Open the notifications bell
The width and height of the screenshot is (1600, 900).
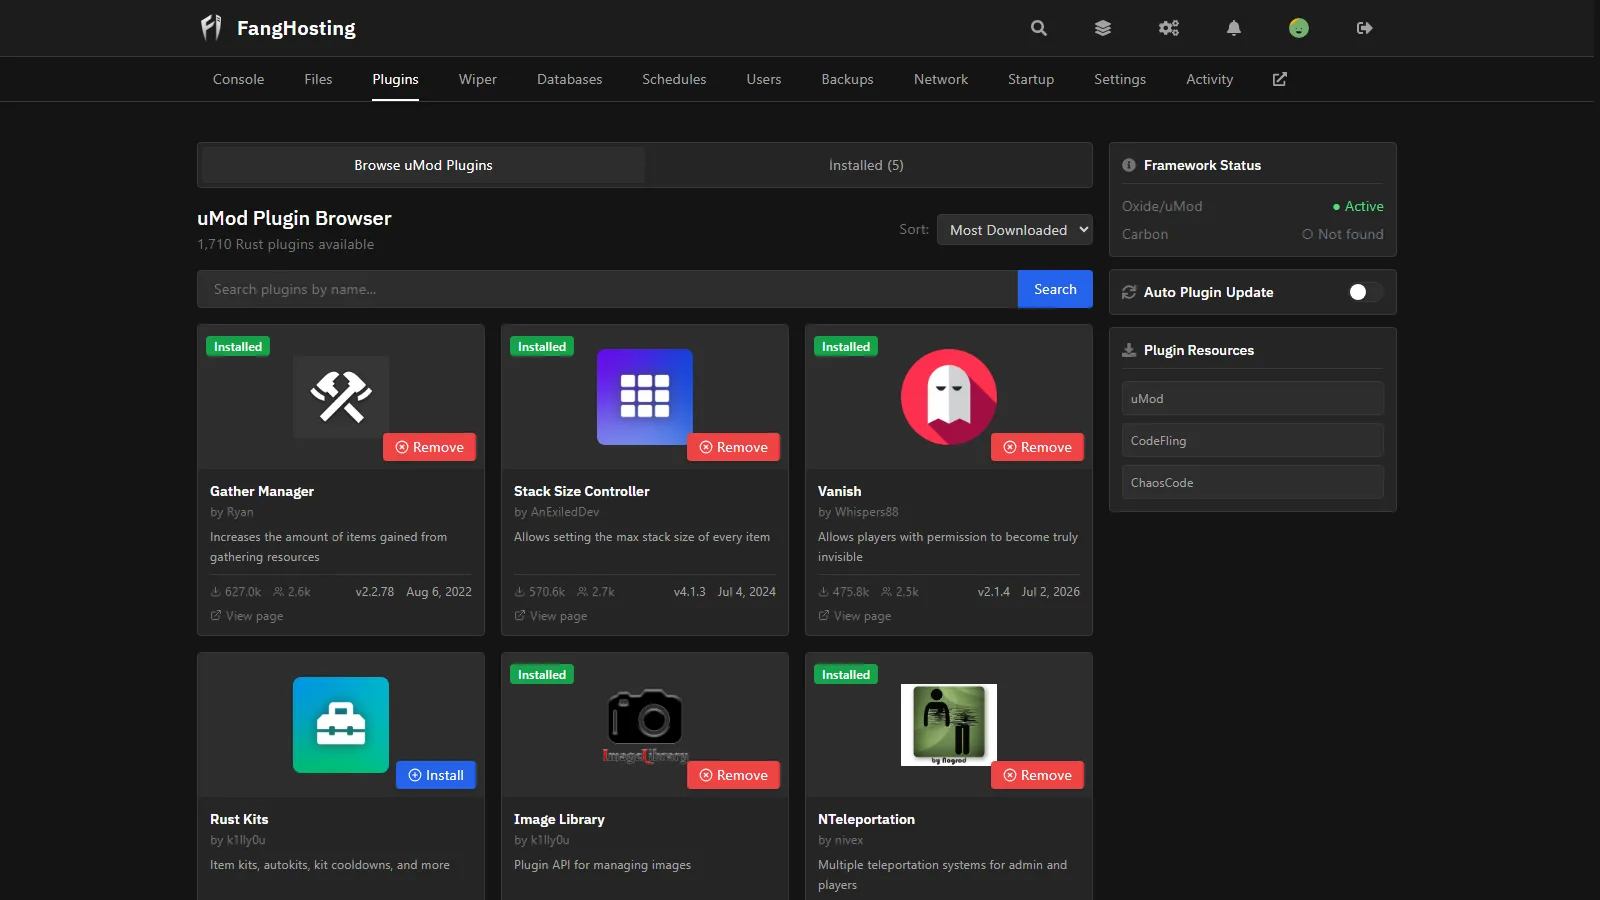pyautogui.click(x=1234, y=28)
